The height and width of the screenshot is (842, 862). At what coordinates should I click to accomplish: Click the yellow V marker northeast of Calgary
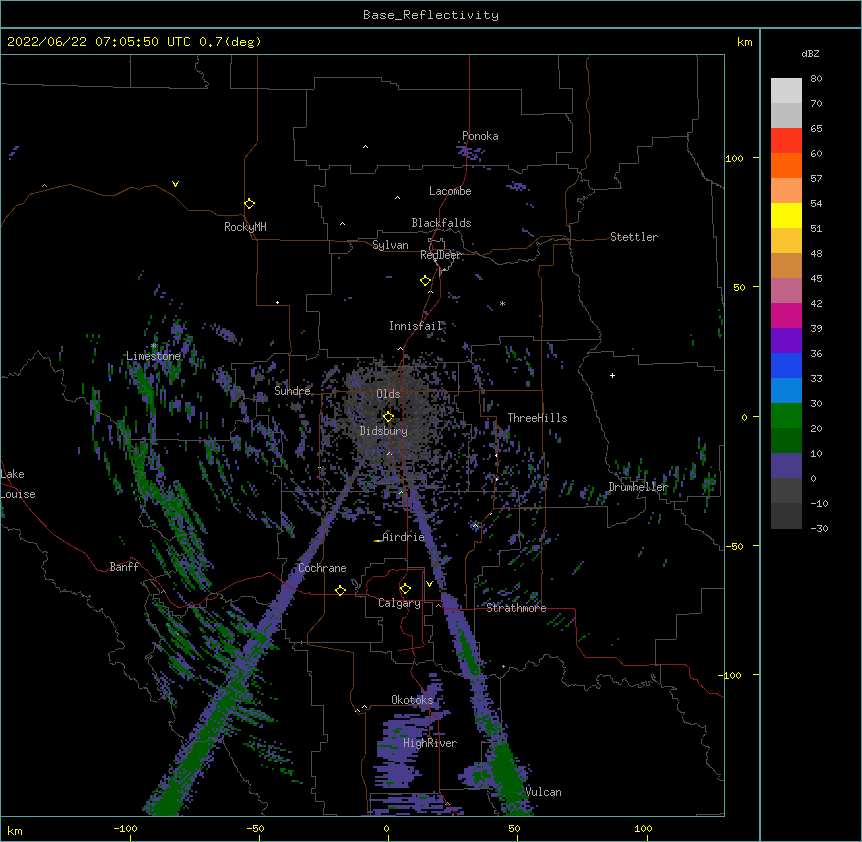(x=429, y=584)
